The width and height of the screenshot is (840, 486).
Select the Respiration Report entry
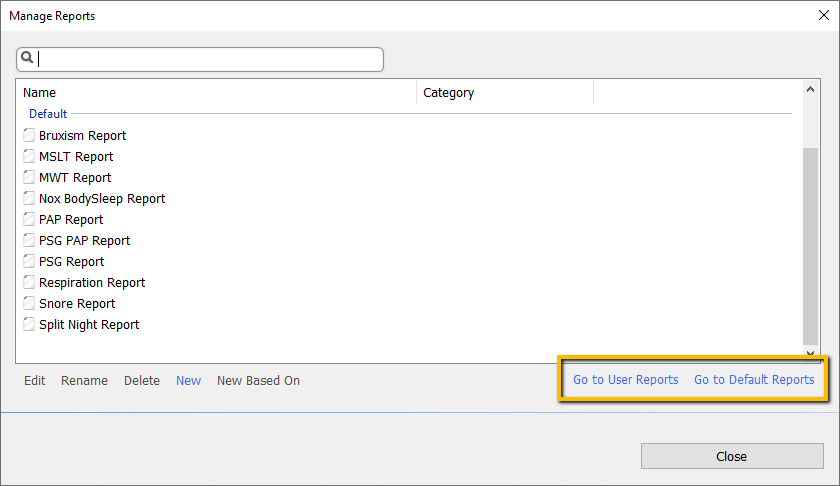[92, 282]
